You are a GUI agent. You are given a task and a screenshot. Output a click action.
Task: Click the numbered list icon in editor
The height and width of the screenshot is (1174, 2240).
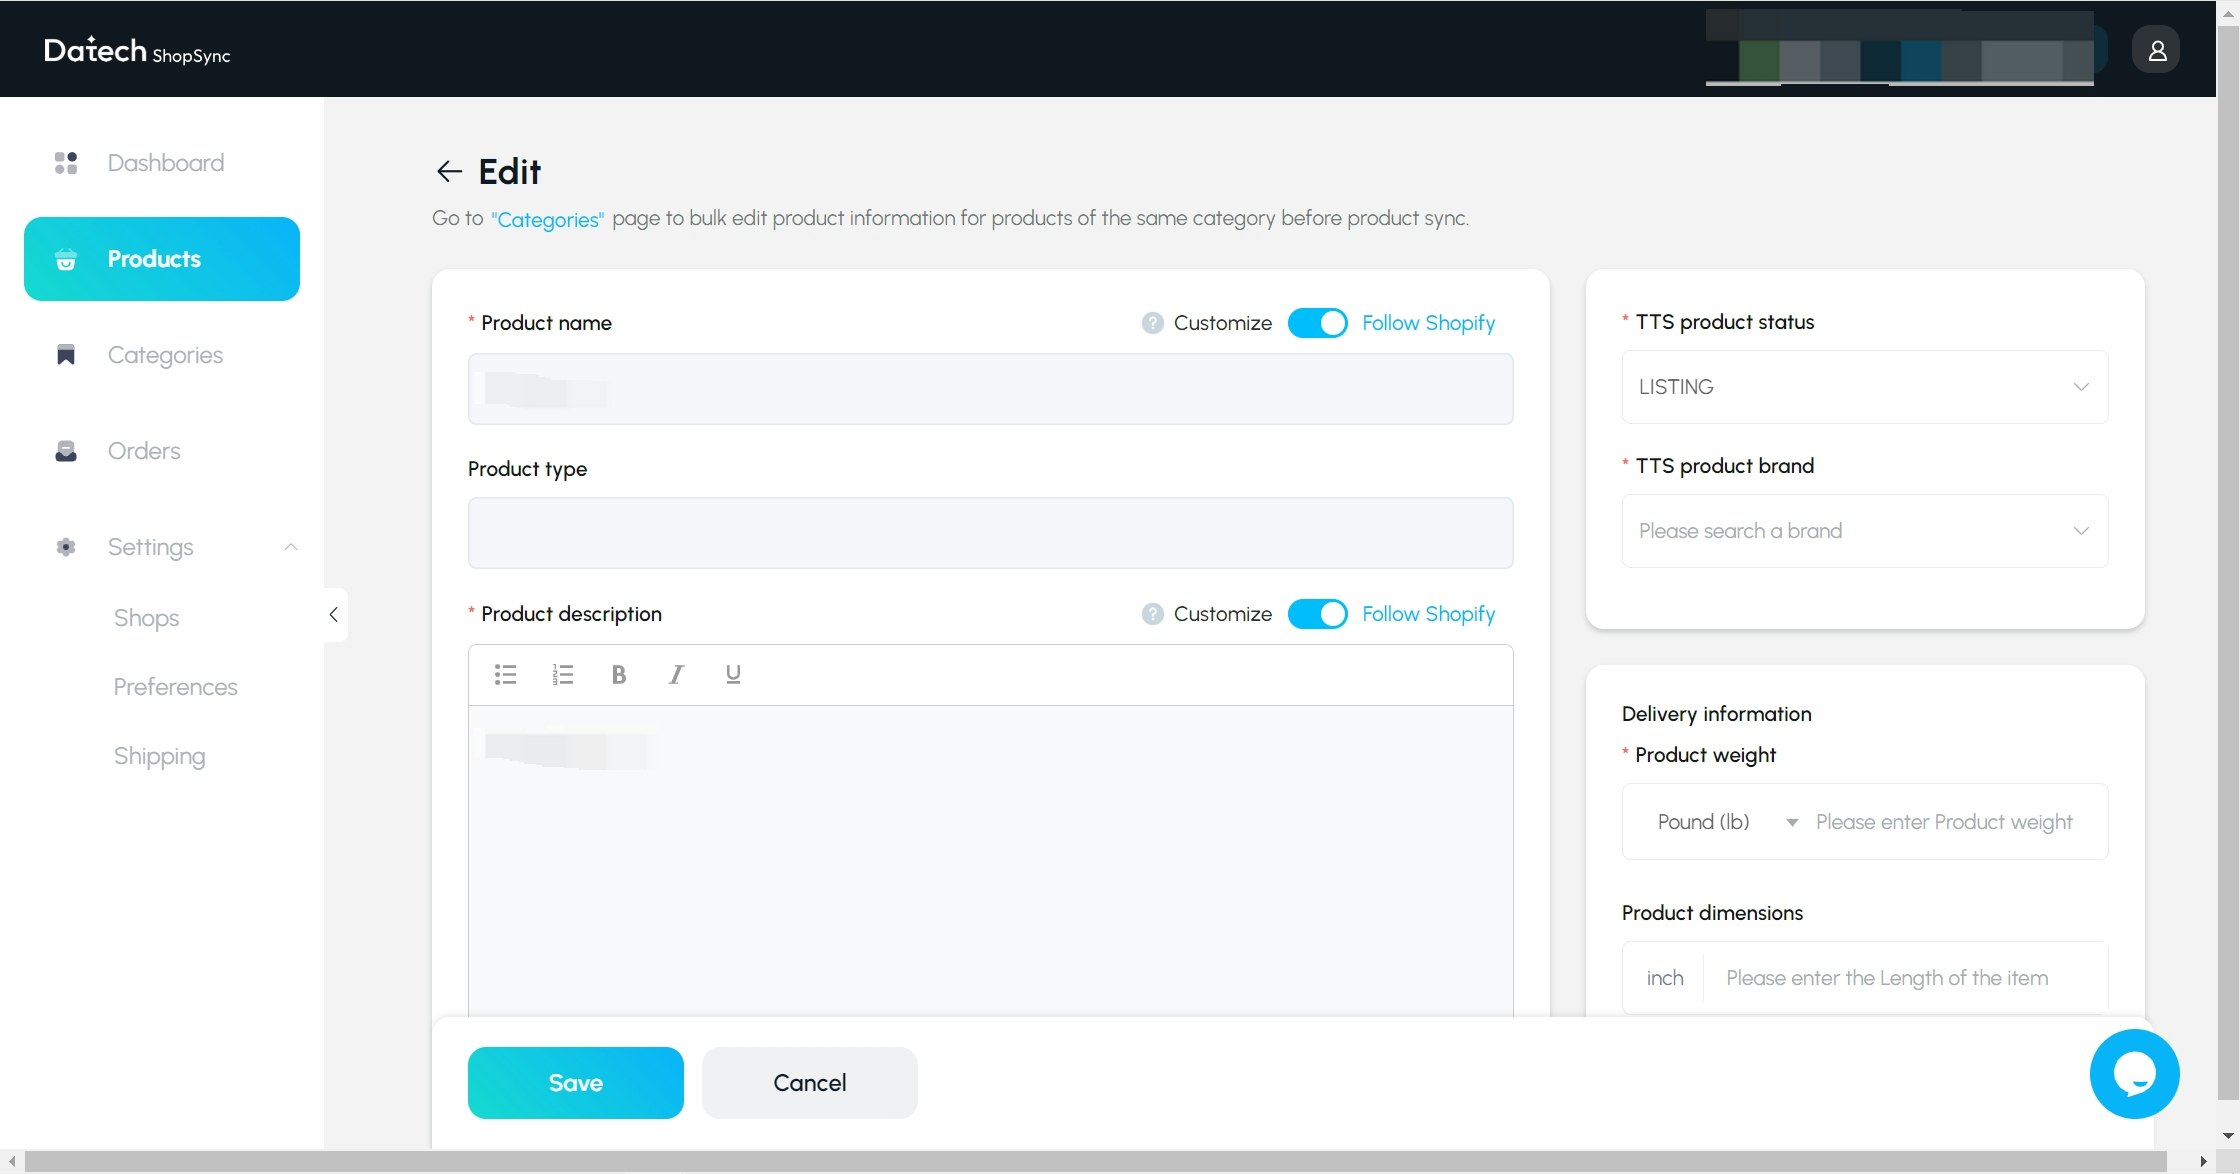pos(562,675)
